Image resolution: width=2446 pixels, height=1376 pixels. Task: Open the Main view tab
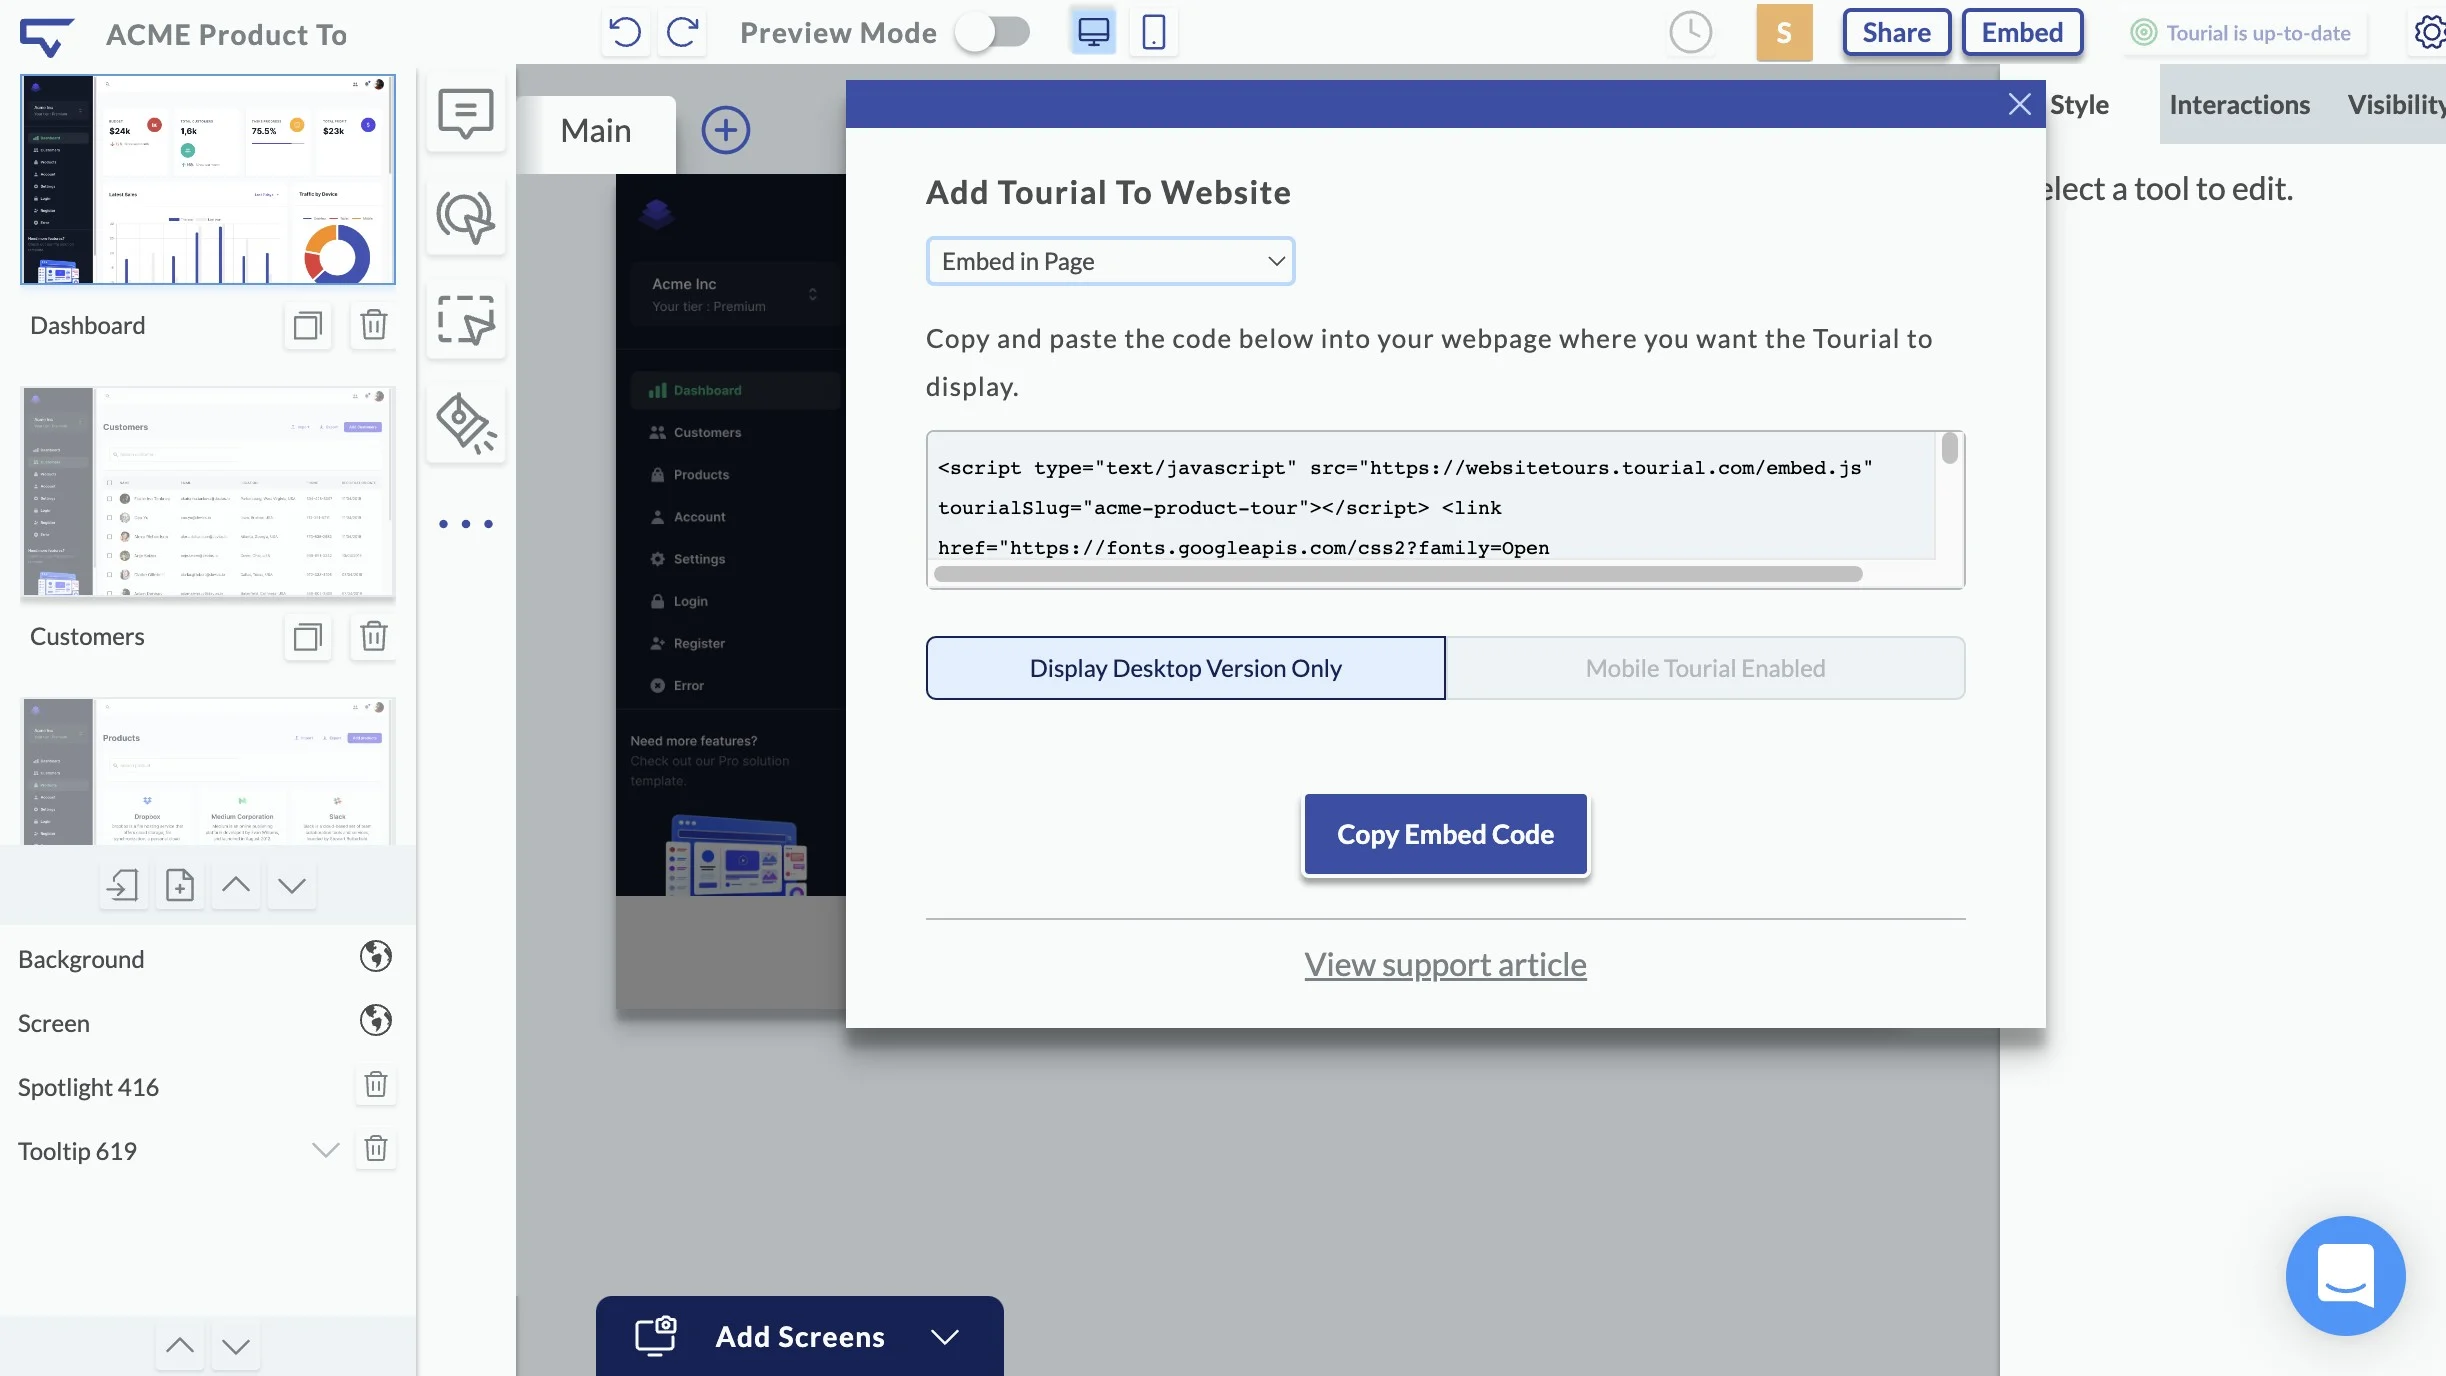(x=596, y=131)
